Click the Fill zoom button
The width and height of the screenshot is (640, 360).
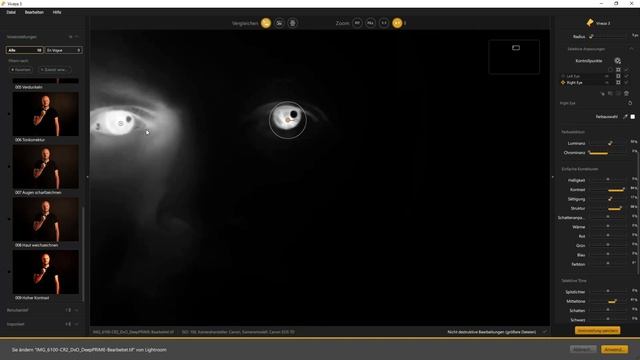(x=371, y=23)
